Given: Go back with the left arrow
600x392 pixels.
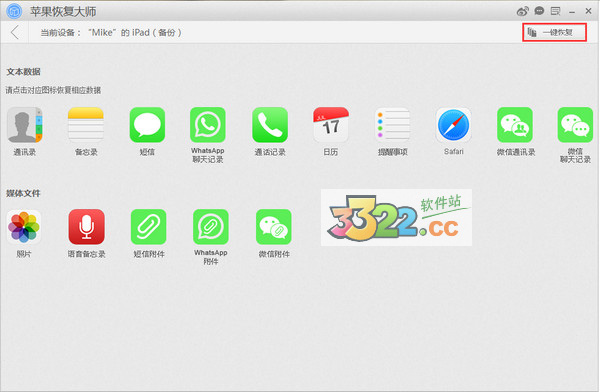Looking at the screenshot, I should pos(15,33).
